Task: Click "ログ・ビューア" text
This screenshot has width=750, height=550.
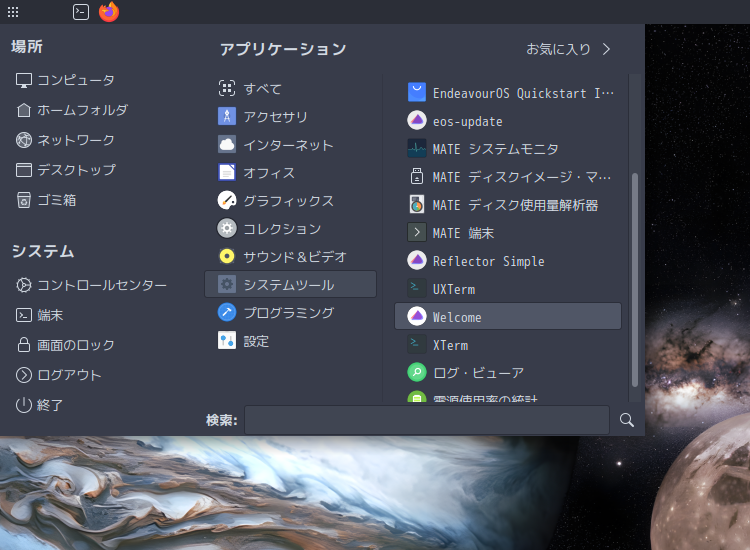Action: pos(478,373)
